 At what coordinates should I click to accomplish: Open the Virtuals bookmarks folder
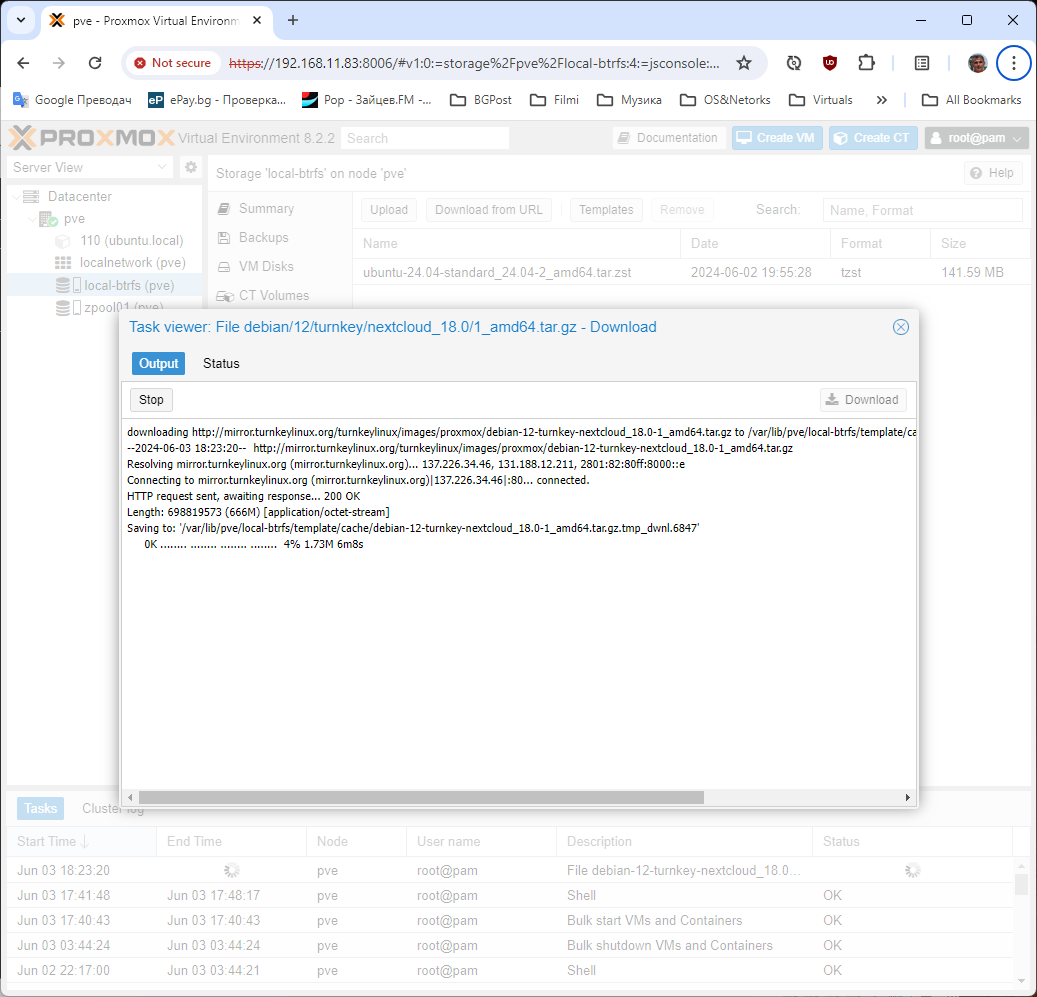pos(821,100)
